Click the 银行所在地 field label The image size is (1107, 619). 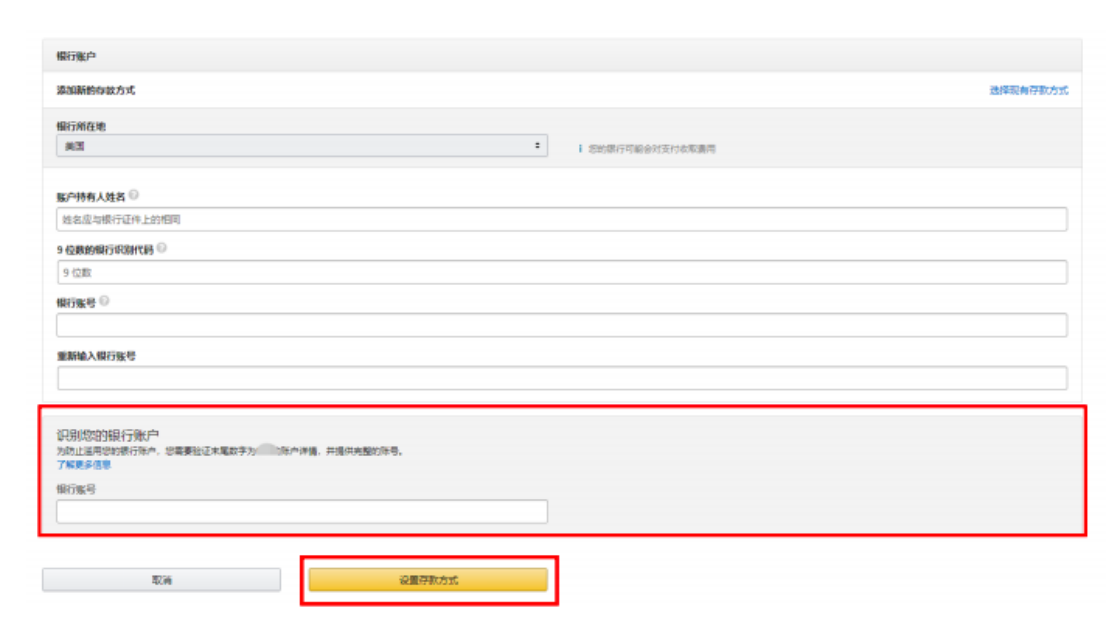(81, 127)
